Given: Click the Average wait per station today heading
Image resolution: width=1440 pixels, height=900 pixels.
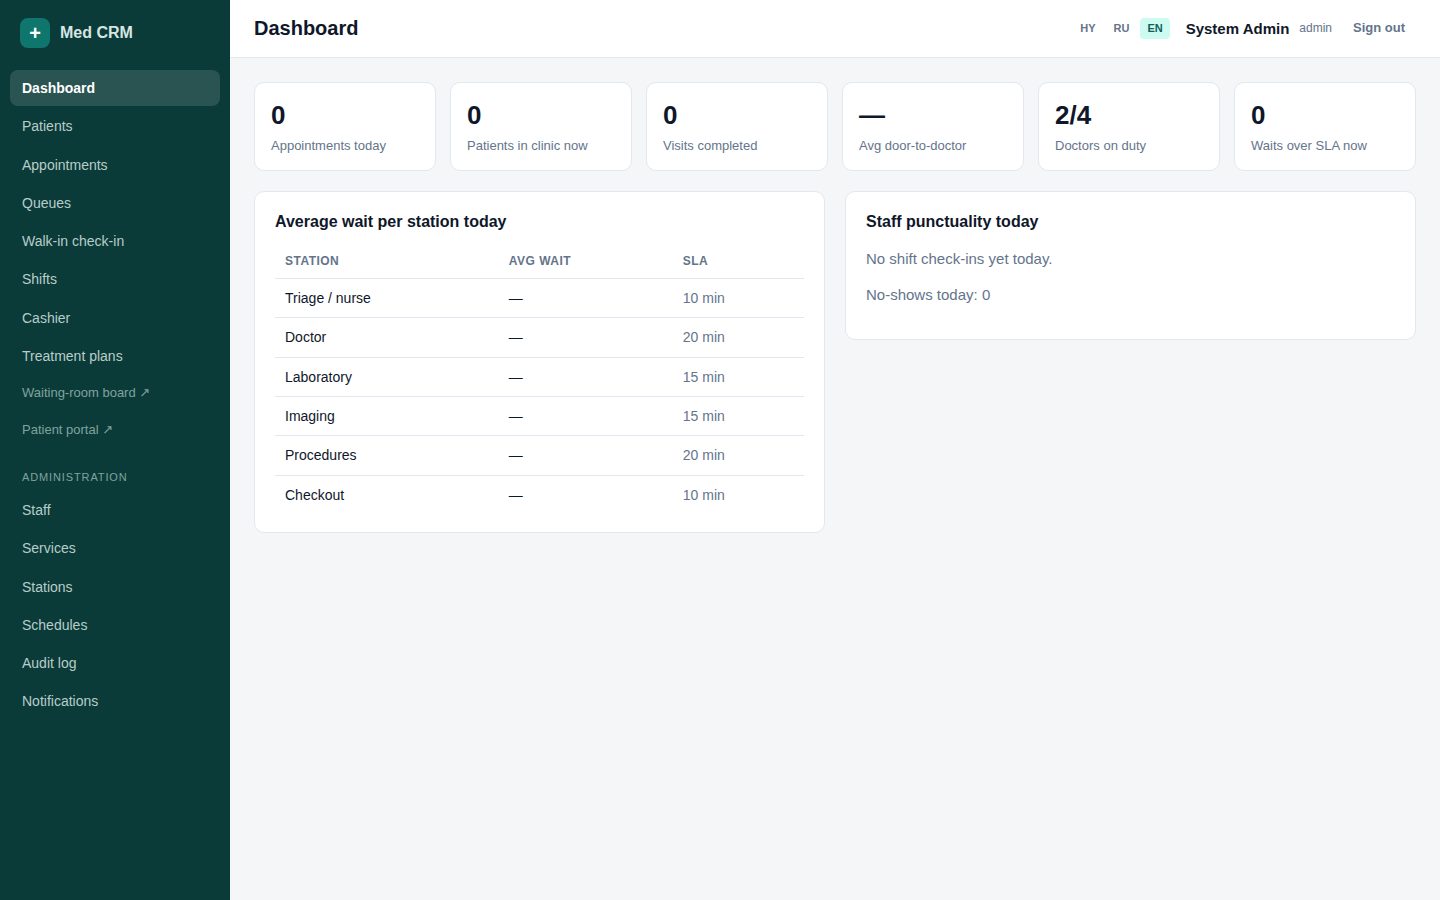Looking at the screenshot, I should (x=390, y=222).
